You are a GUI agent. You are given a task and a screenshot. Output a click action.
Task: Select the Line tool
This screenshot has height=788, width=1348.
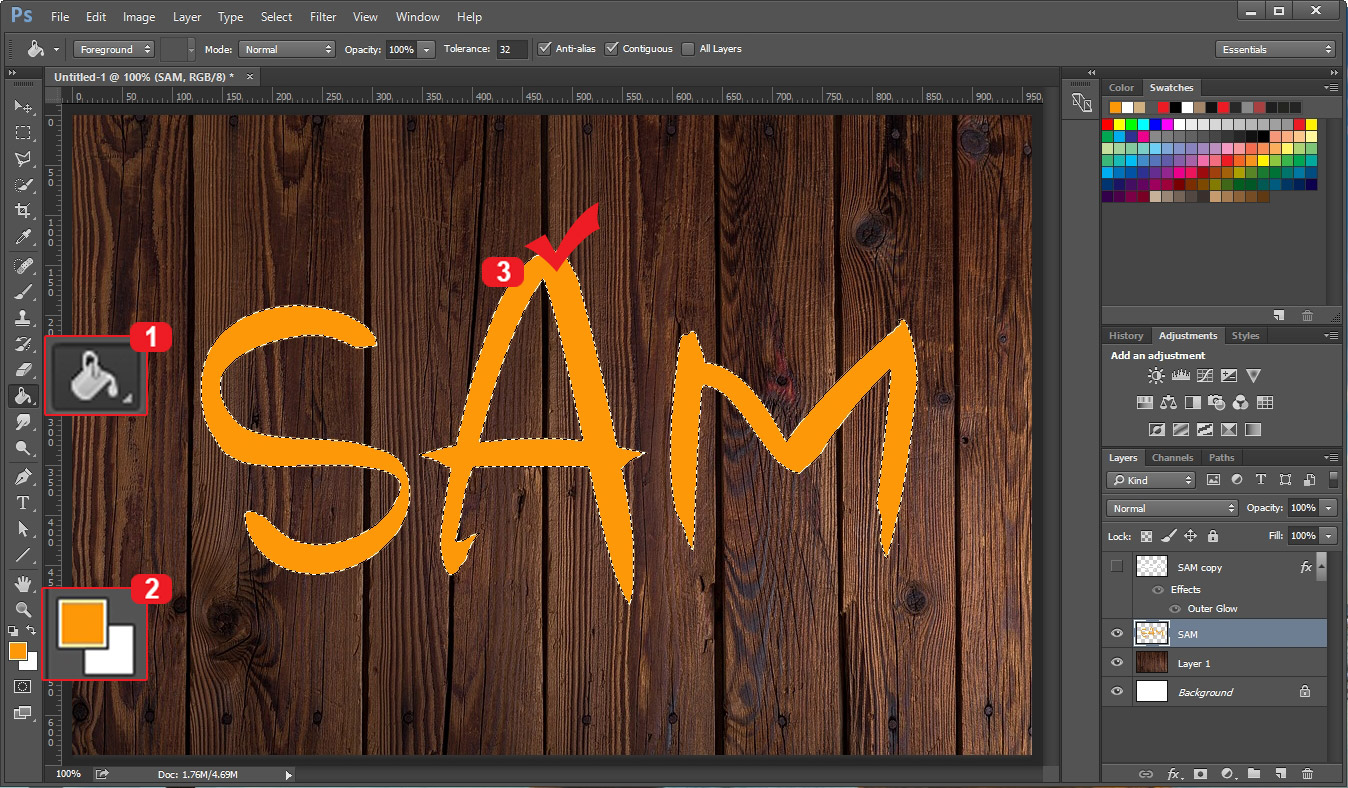[x=23, y=555]
